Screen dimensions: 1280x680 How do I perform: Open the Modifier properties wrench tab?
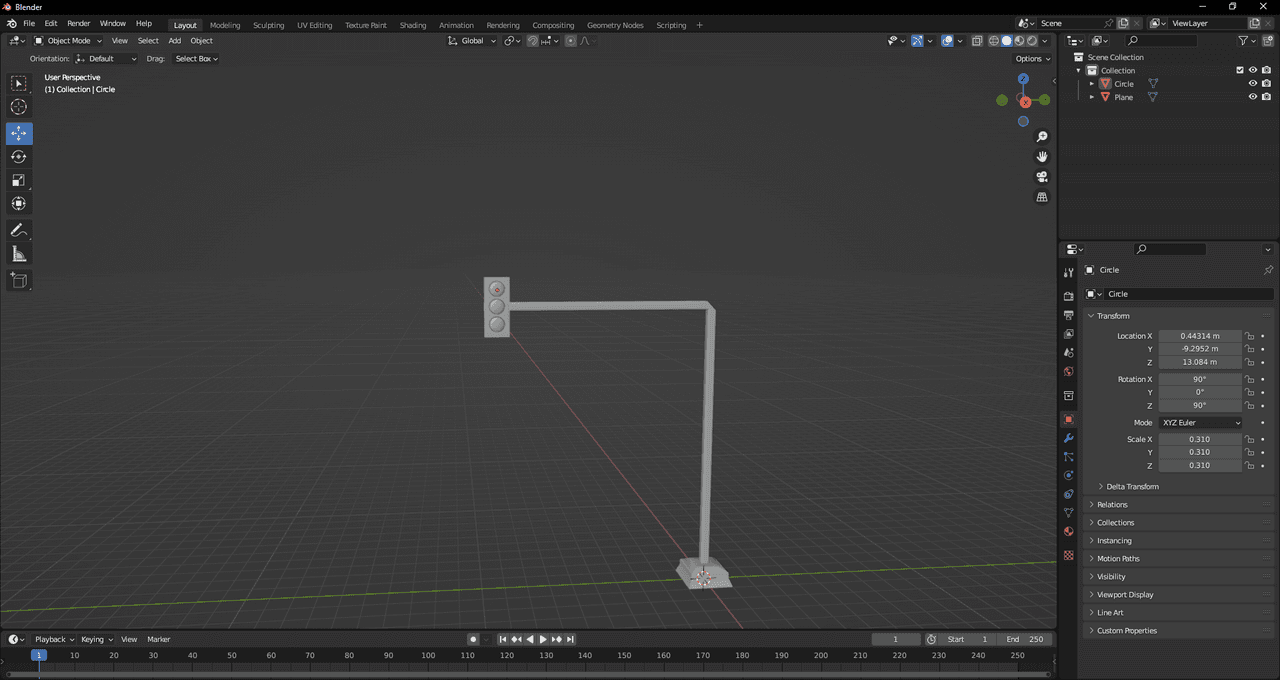pyautogui.click(x=1068, y=438)
